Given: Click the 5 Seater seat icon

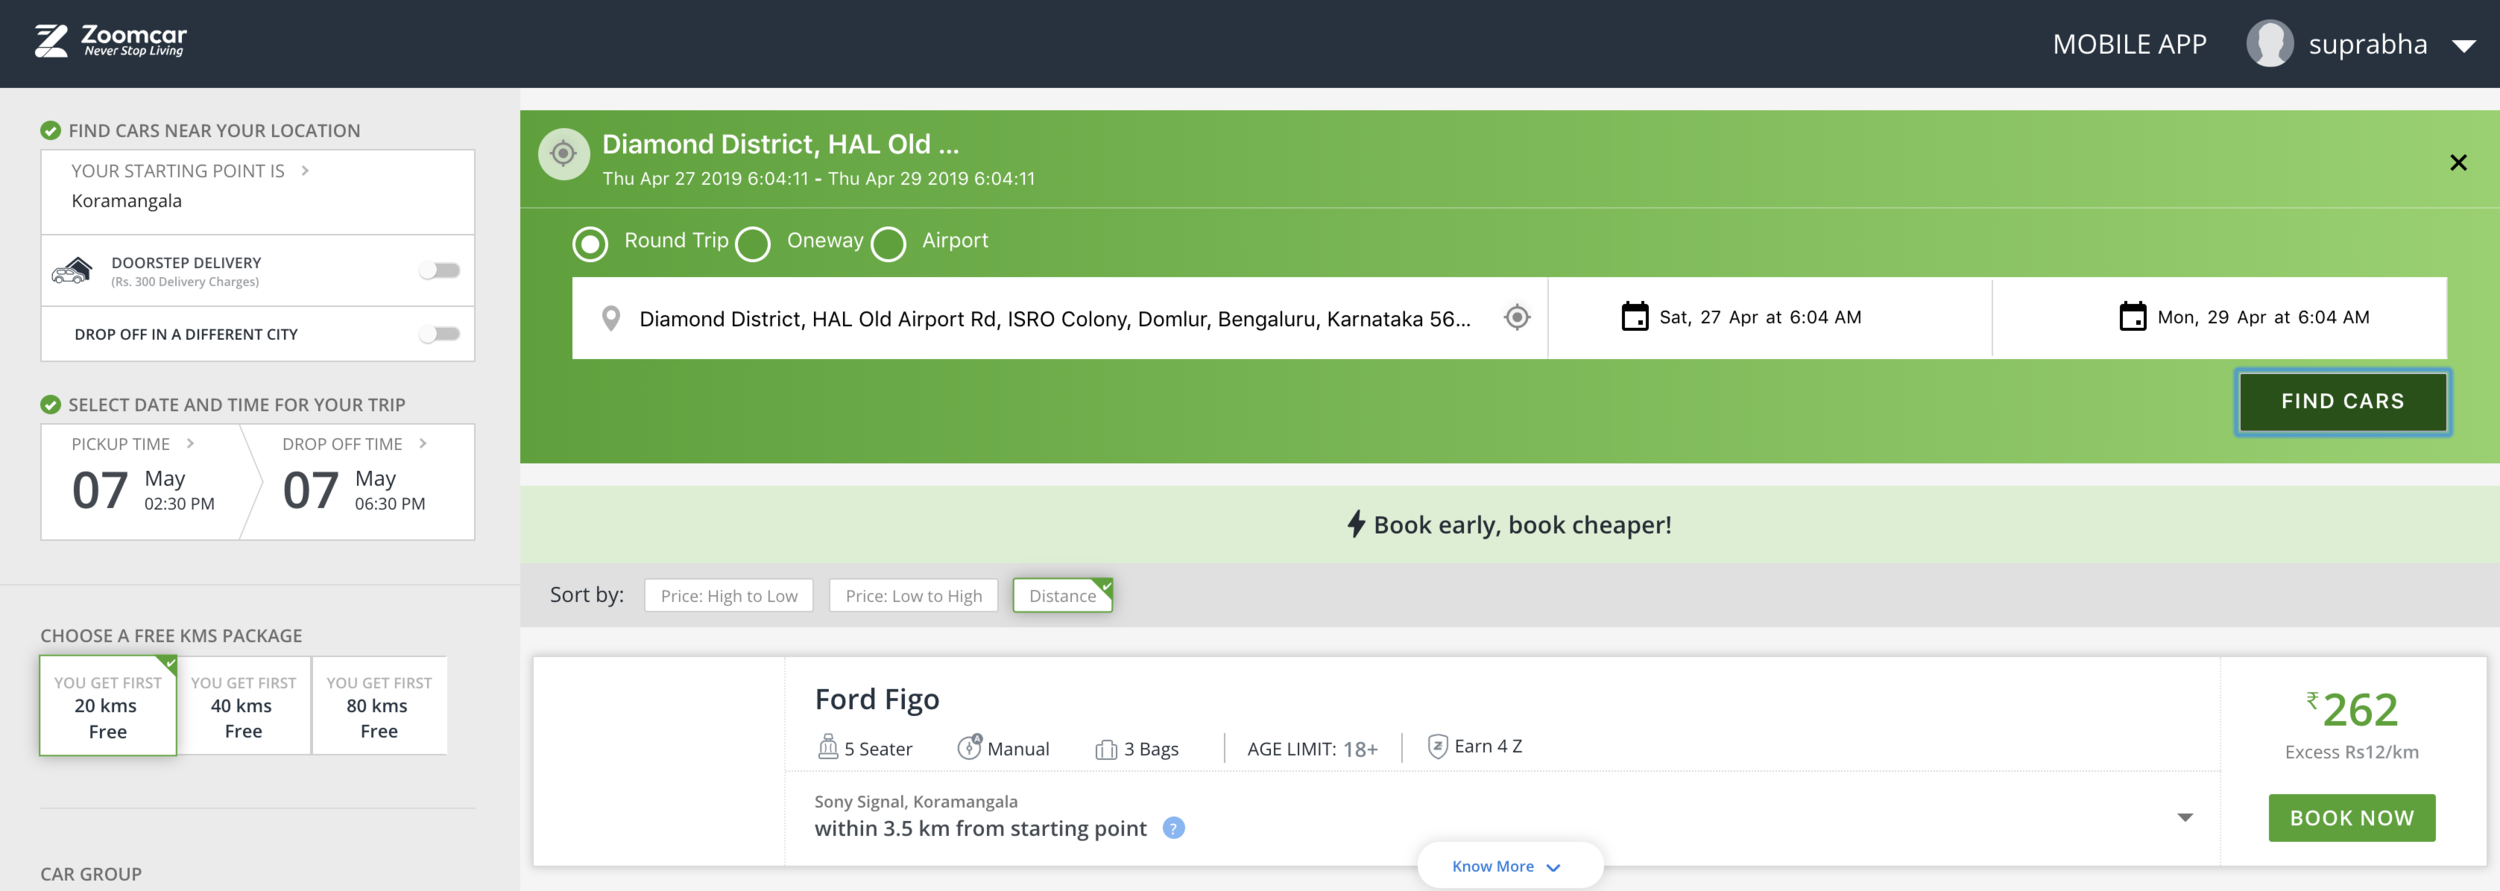Looking at the screenshot, I should coord(828,747).
